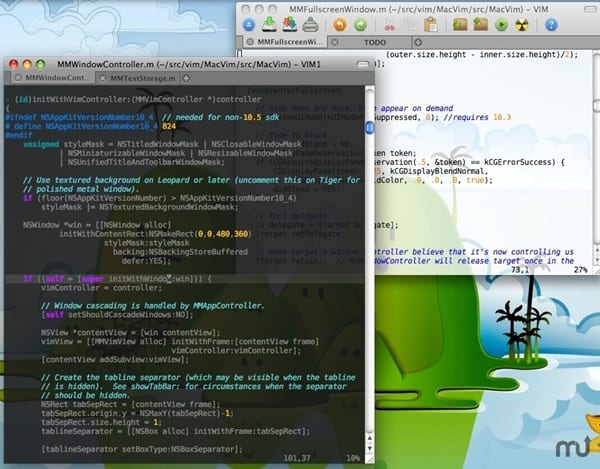Screen dimensions: 600x469
Task: Add a new tab in the MMFullscreenWindow window
Action: [418, 42]
